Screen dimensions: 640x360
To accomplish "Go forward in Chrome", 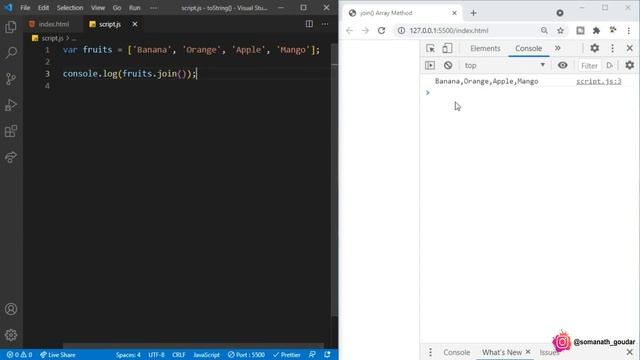I will [x=365, y=31].
